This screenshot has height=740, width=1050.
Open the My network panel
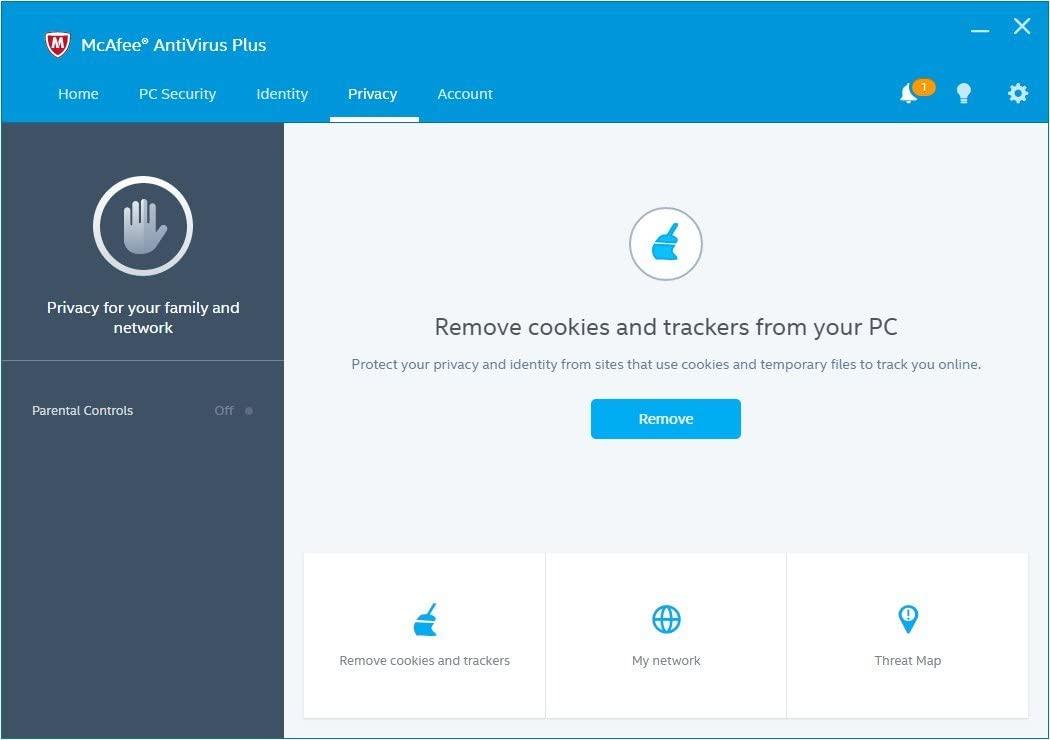click(666, 660)
